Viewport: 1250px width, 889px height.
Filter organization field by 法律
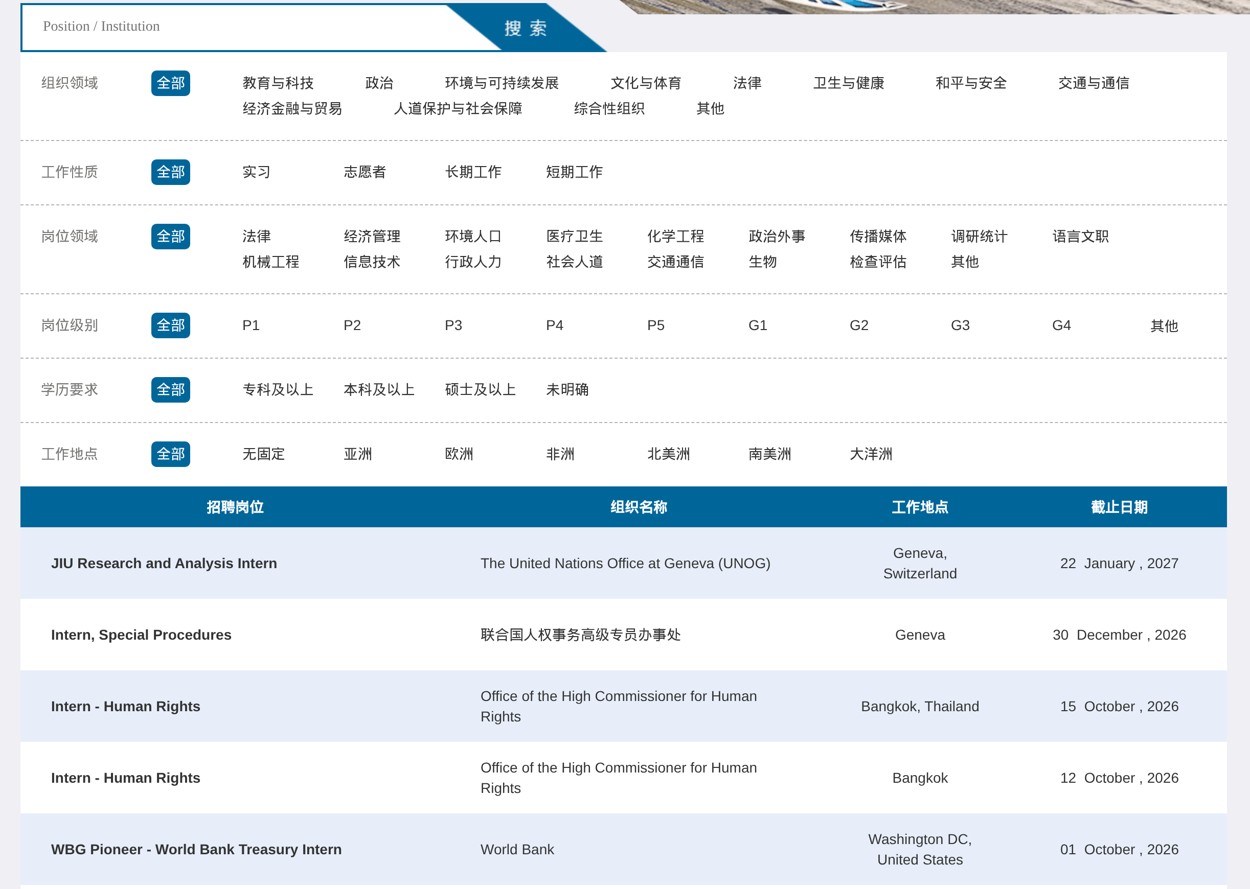747,83
